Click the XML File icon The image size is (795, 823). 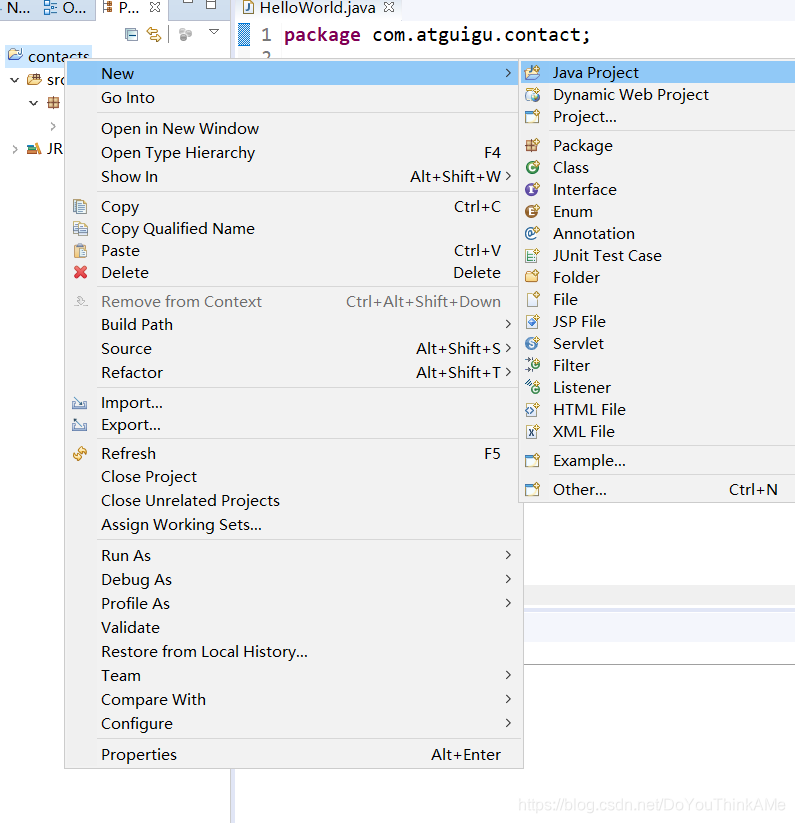pyautogui.click(x=532, y=431)
